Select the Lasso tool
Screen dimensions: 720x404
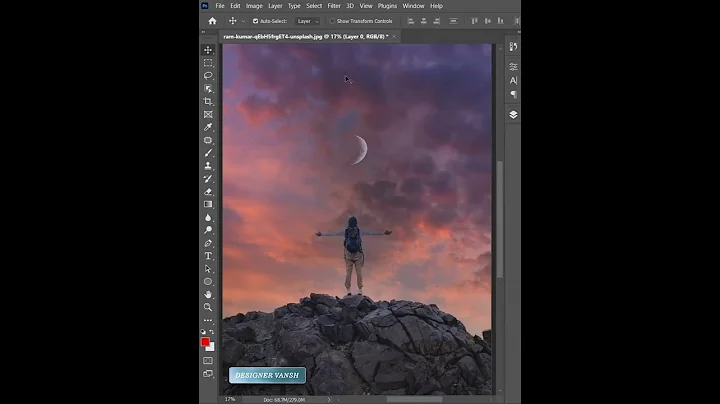click(x=208, y=75)
